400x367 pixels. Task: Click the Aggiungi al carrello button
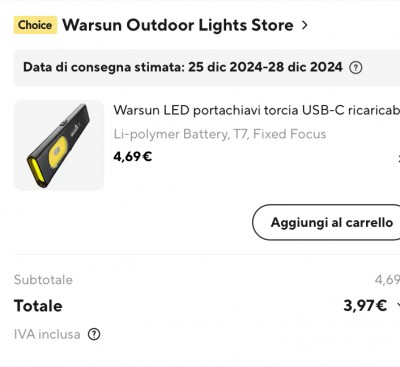click(326, 222)
